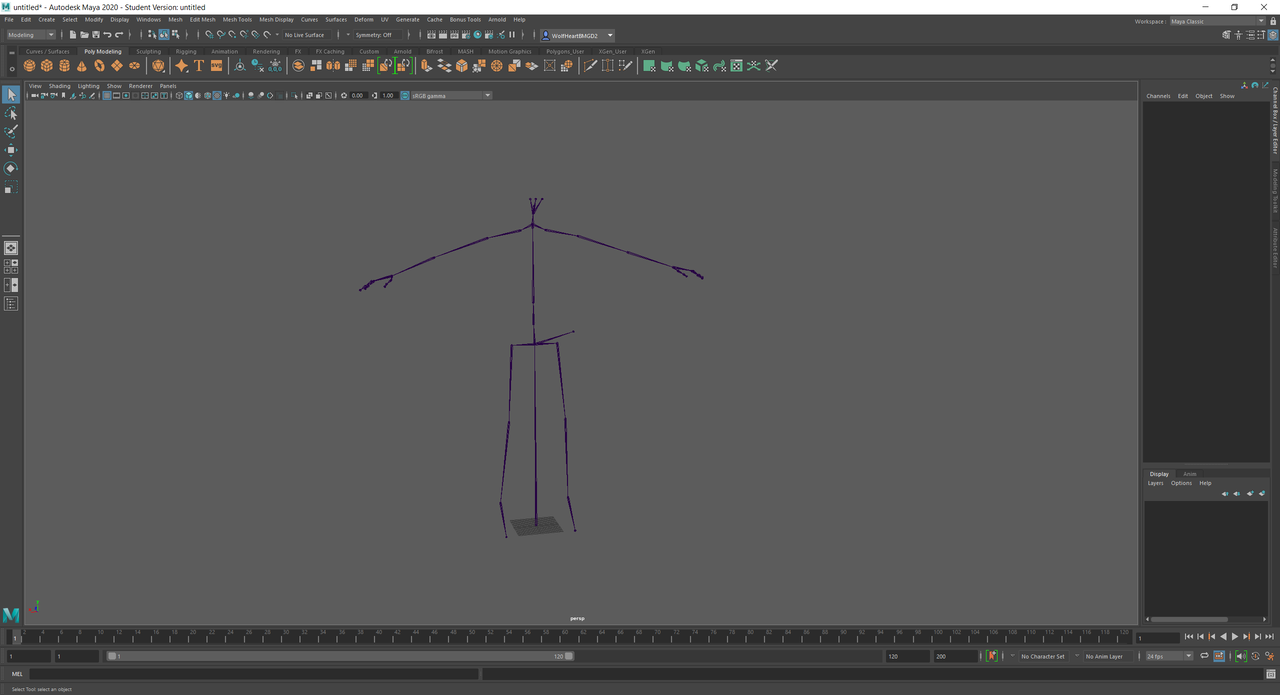Activate the Rotate tool
1280x695 pixels.
tap(10, 169)
